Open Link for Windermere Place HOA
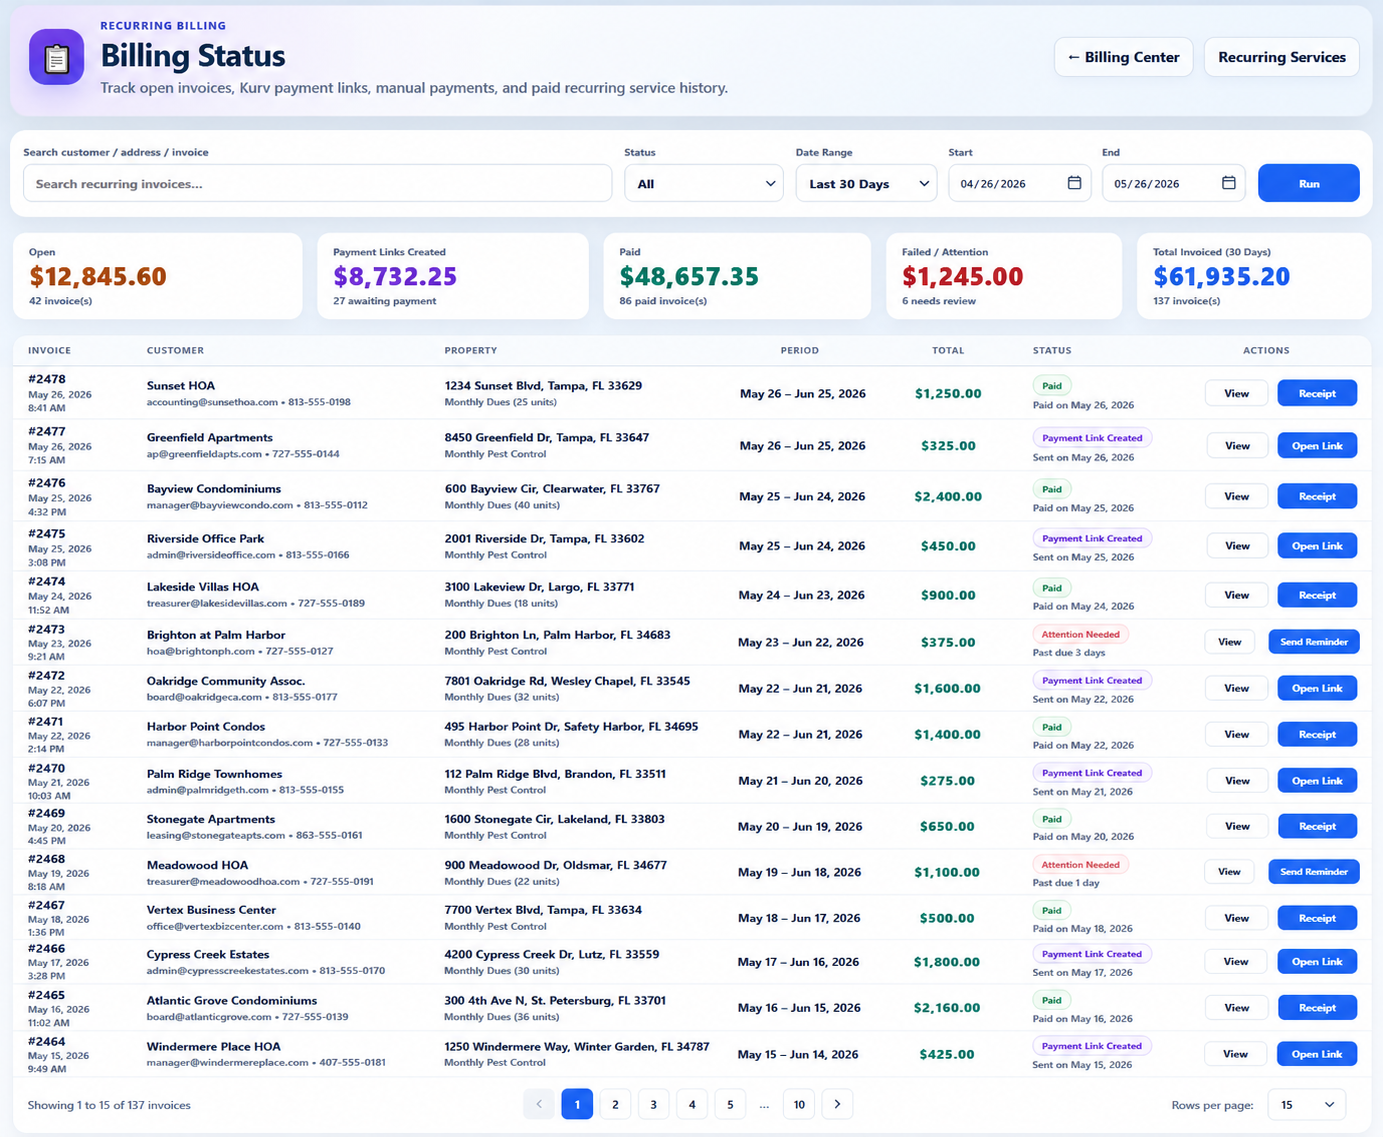The width and height of the screenshot is (1383, 1137). 1317,1054
